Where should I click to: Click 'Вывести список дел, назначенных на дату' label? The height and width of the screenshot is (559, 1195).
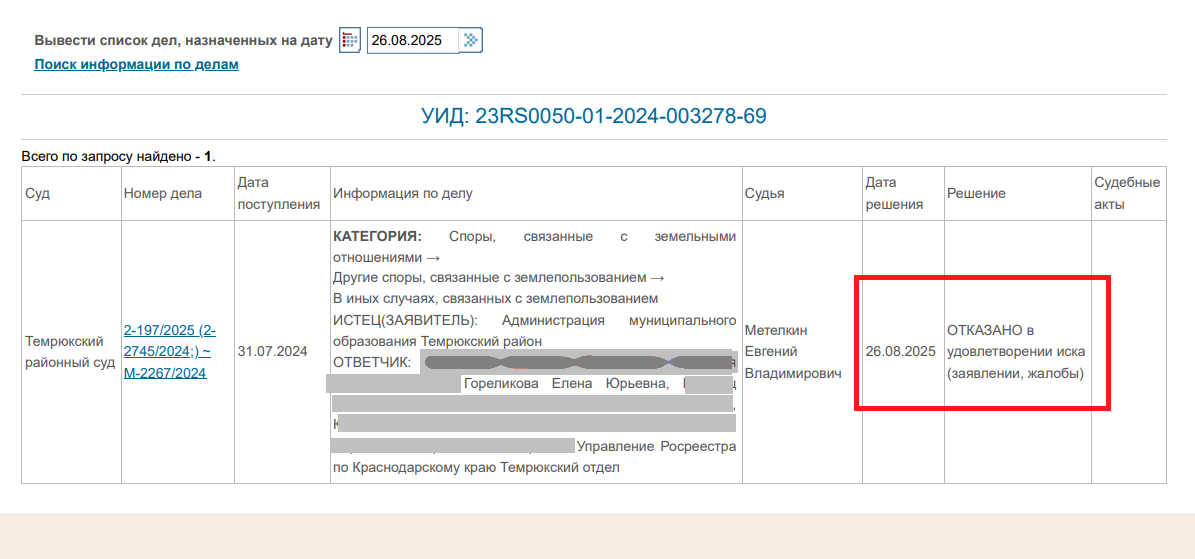[184, 40]
